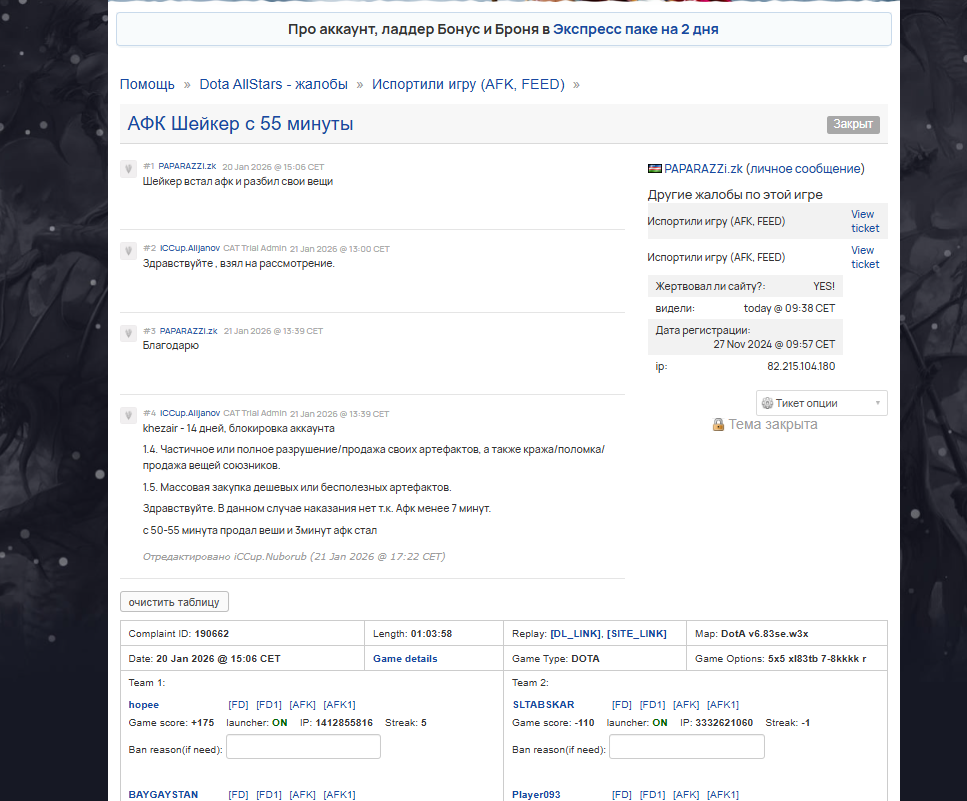Click [FD] tag for SLTABSKAR
Viewport: 967px width, 801px height.
pos(622,705)
